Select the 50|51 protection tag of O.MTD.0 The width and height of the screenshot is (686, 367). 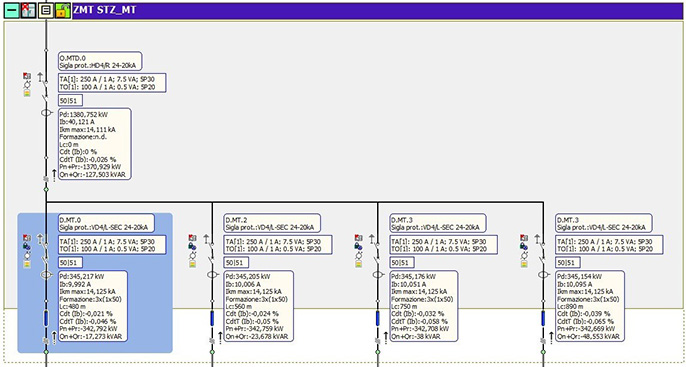(70, 101)
